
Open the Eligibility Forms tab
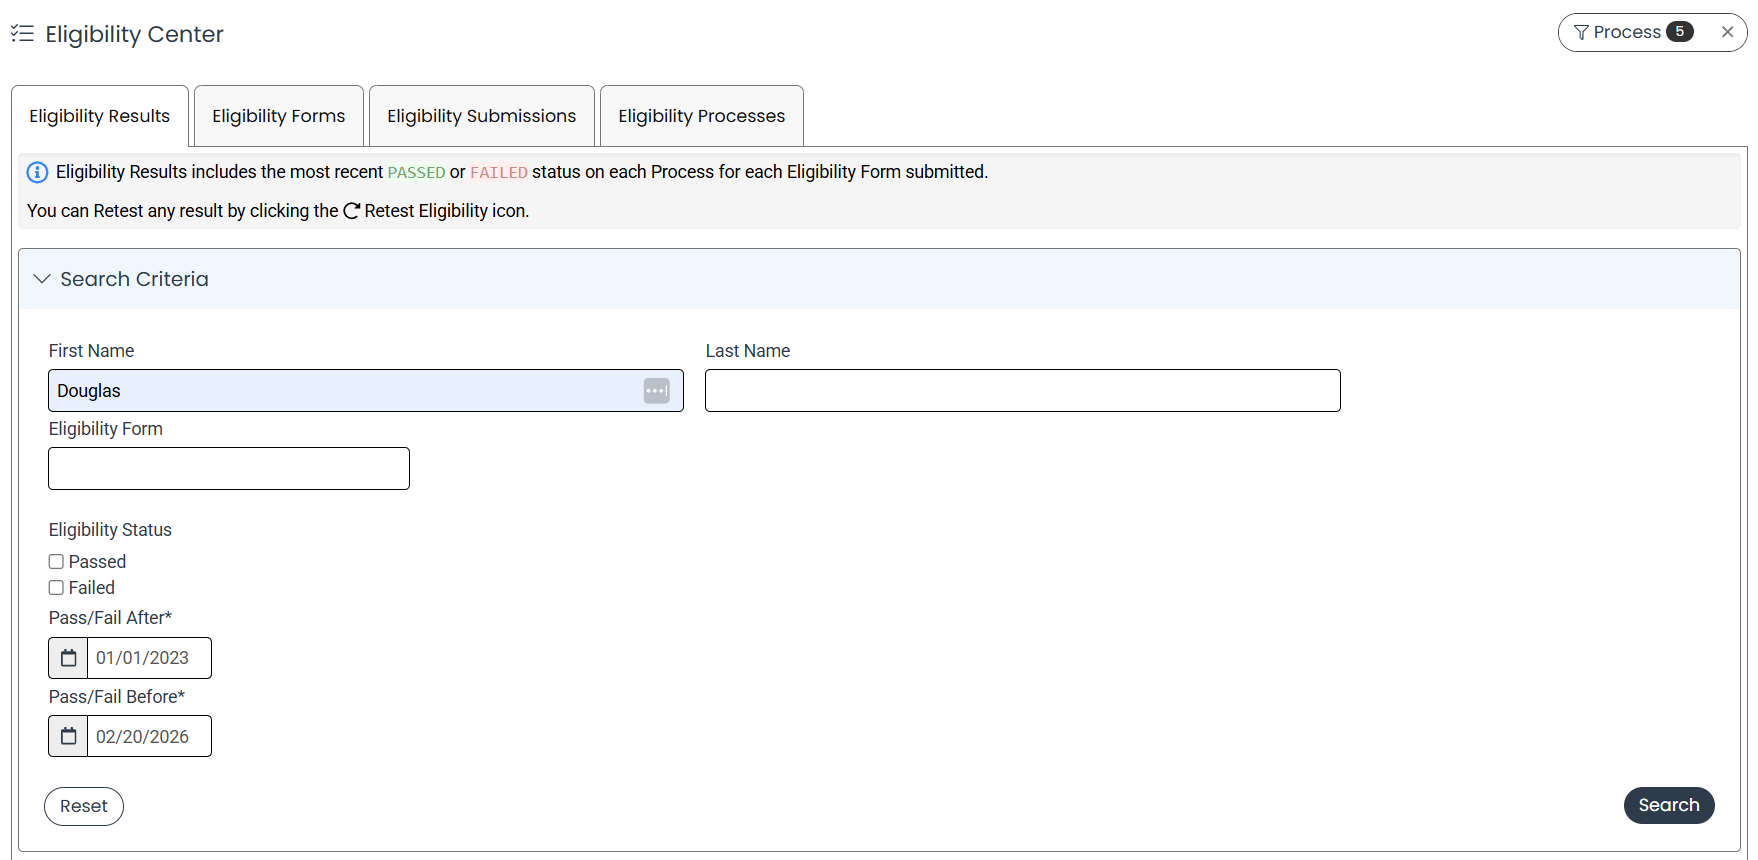click(x=279, y=116)
